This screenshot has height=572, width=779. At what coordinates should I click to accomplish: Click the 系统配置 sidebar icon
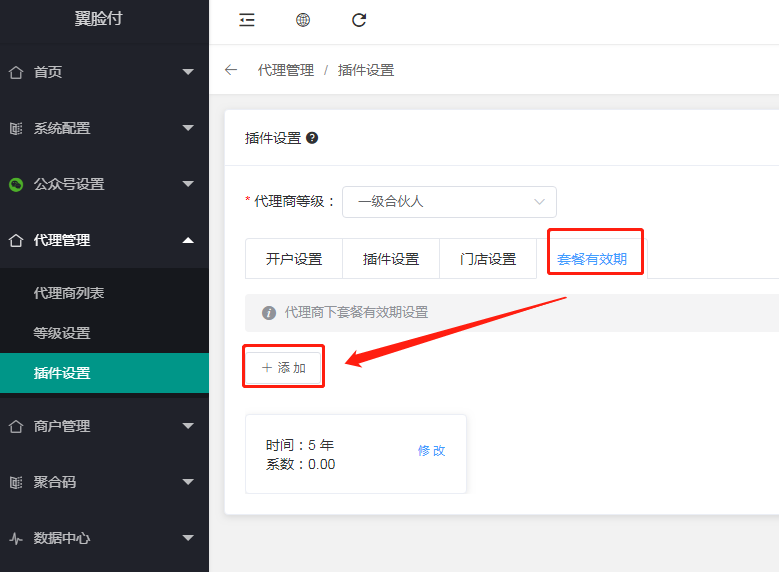[16, 129]
